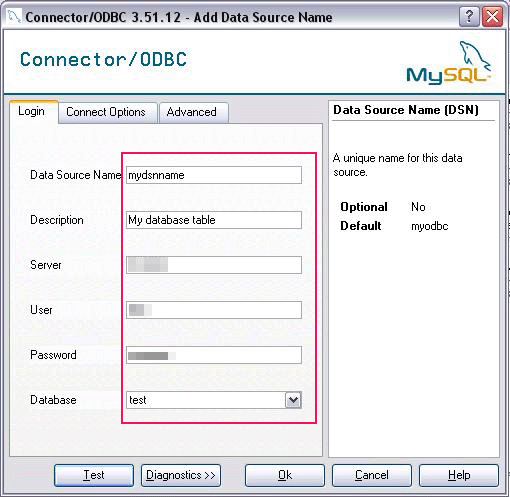The height and width of the screenshot is (497, 510).
Task: Click the 'myodbc' default value text
Action: pos(430,226)
